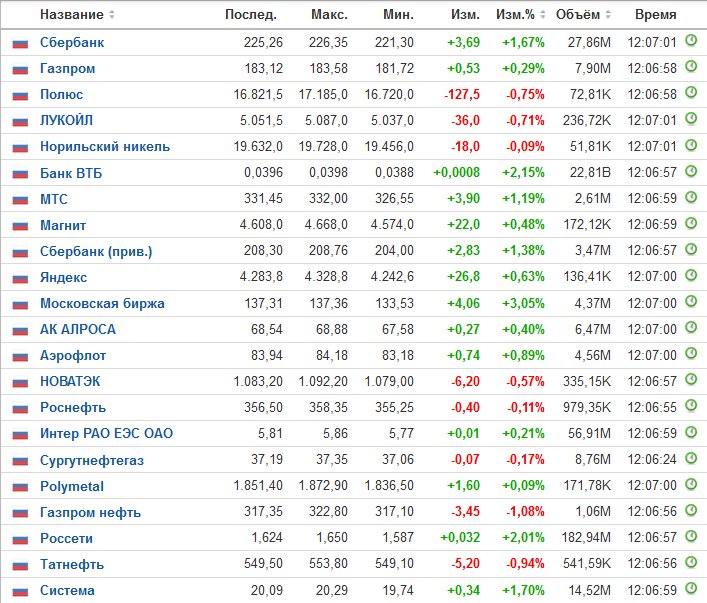Open the Интер РАО ЕЭС ОАО link
This screenshot has width=707, height=603.
click(106, 433)
